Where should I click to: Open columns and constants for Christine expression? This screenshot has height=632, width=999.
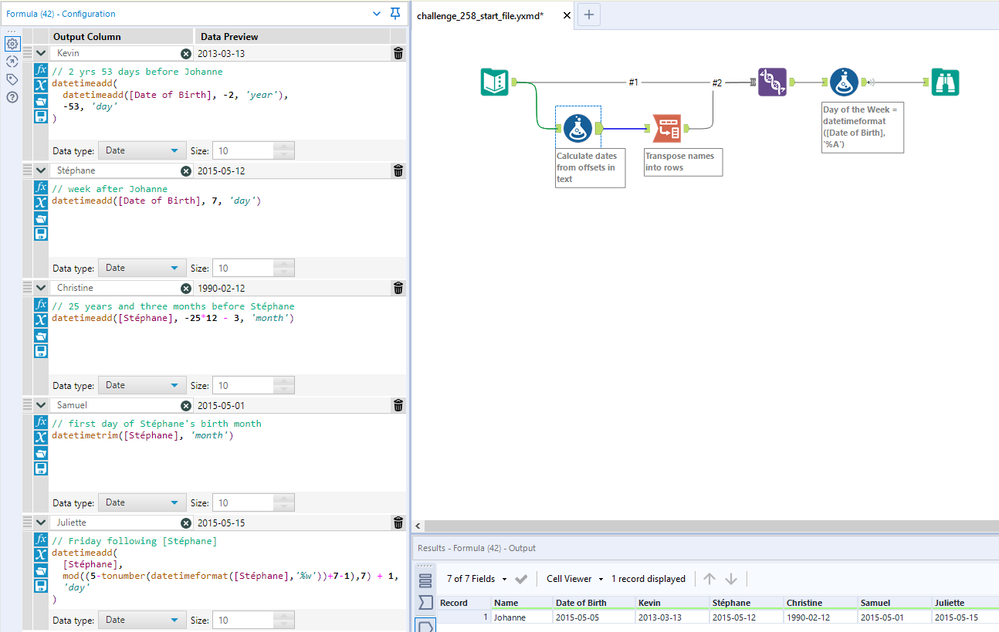[41, 320]
